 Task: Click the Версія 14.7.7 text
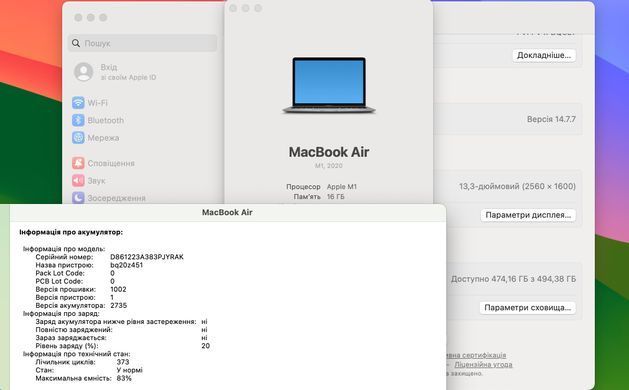(551, 119)
